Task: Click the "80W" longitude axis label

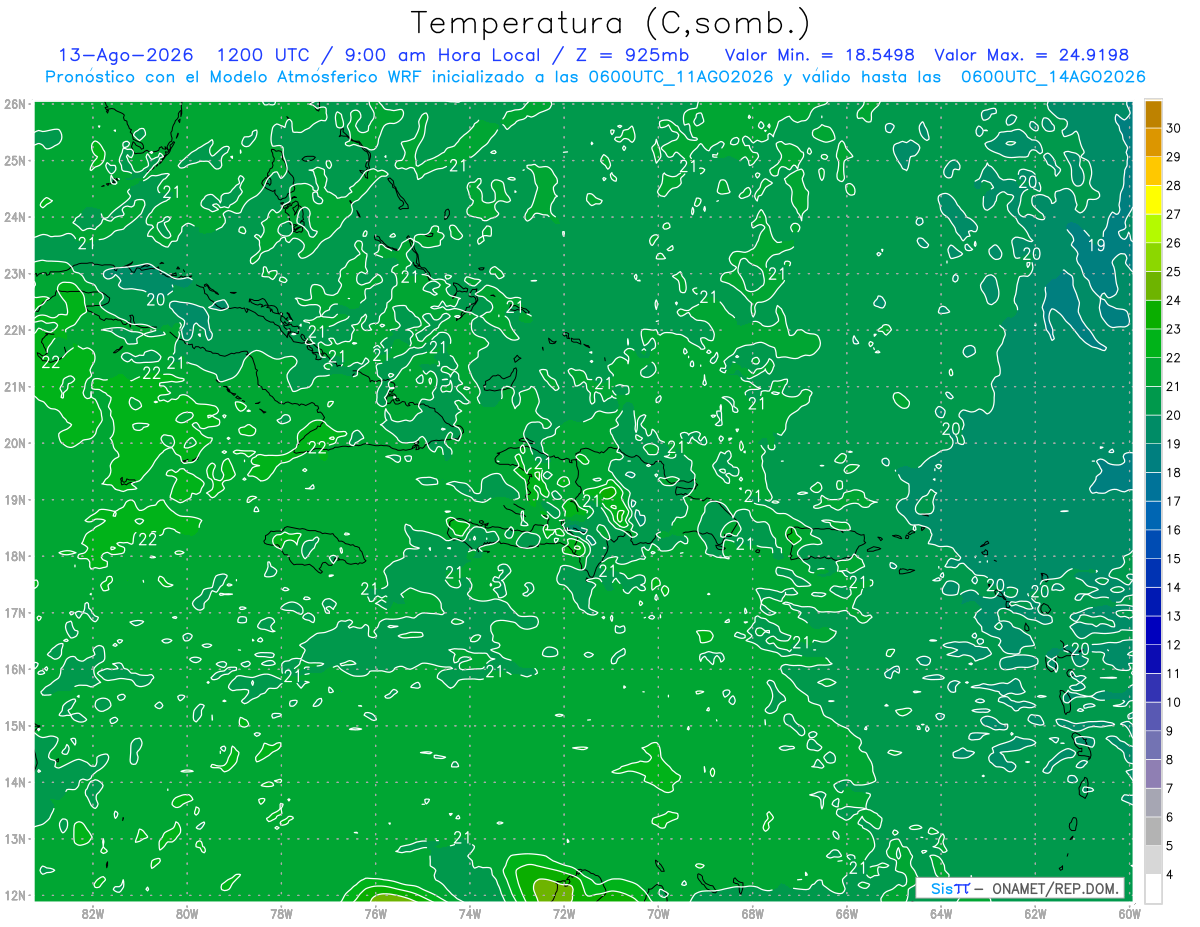Action: 187,913
